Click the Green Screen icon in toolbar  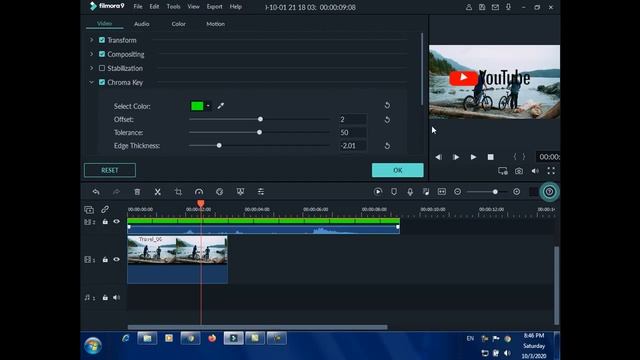pos(240,192)
